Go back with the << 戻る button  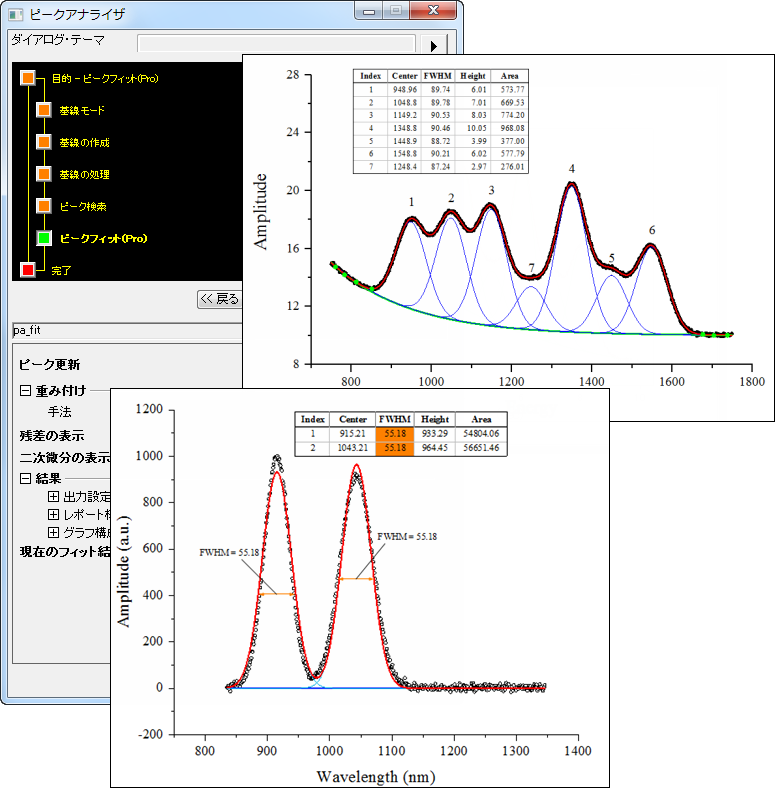[x=220, y=299]
